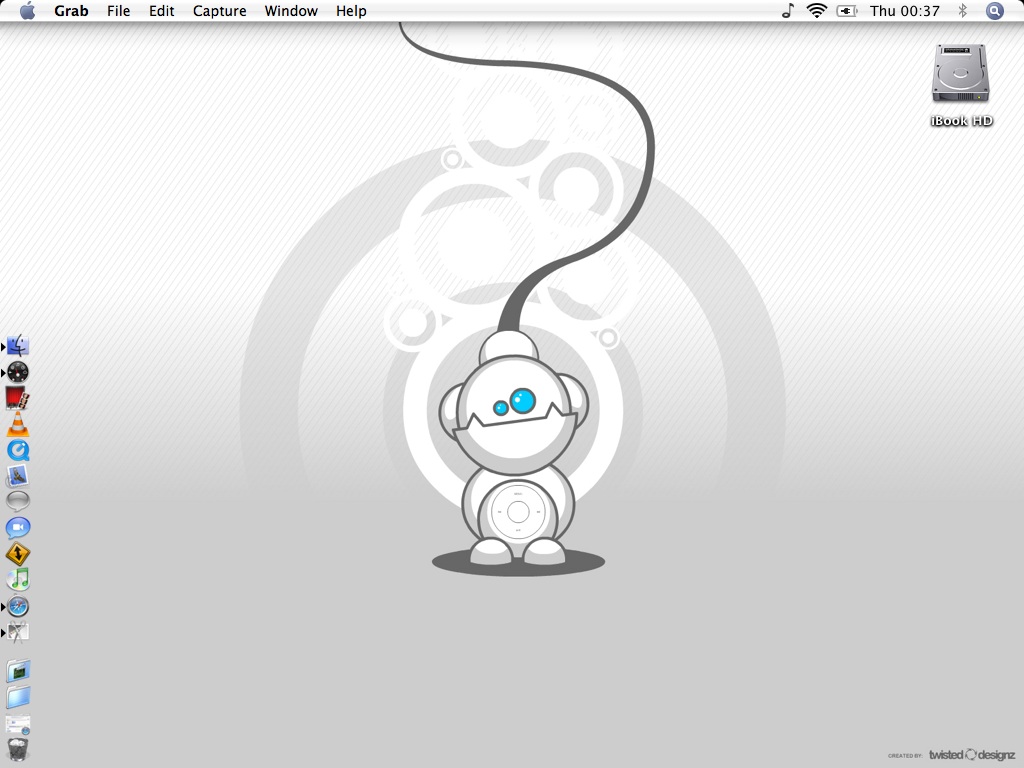Click the music note menu bar icon

coord(788,10)
